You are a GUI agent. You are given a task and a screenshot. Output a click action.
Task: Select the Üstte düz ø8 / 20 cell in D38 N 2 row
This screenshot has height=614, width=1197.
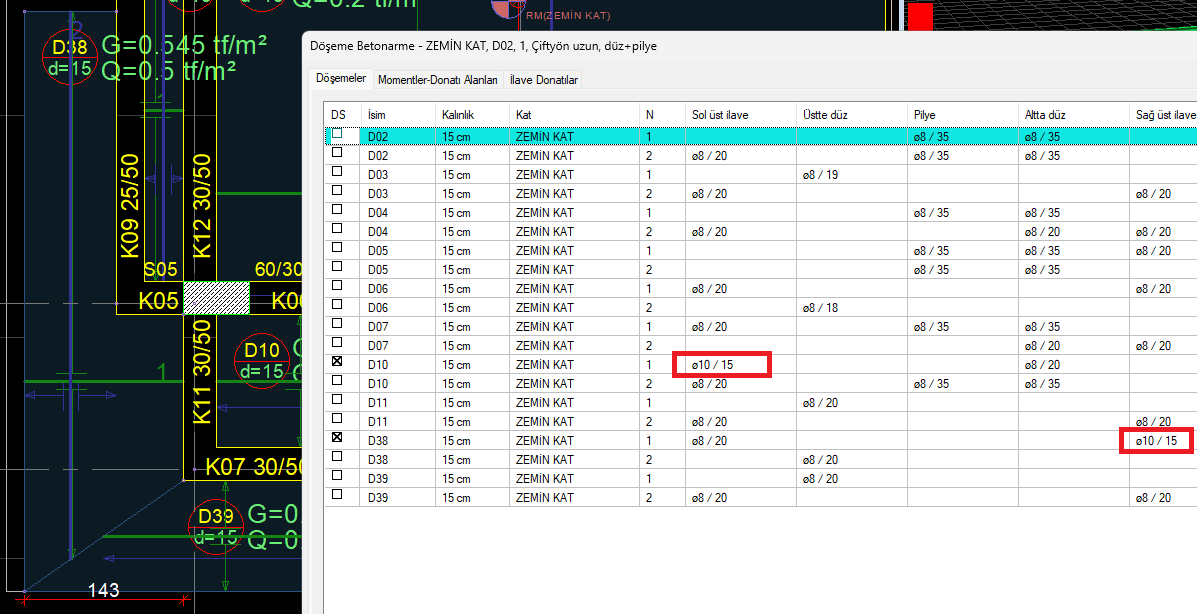click(x=852, y=460)
